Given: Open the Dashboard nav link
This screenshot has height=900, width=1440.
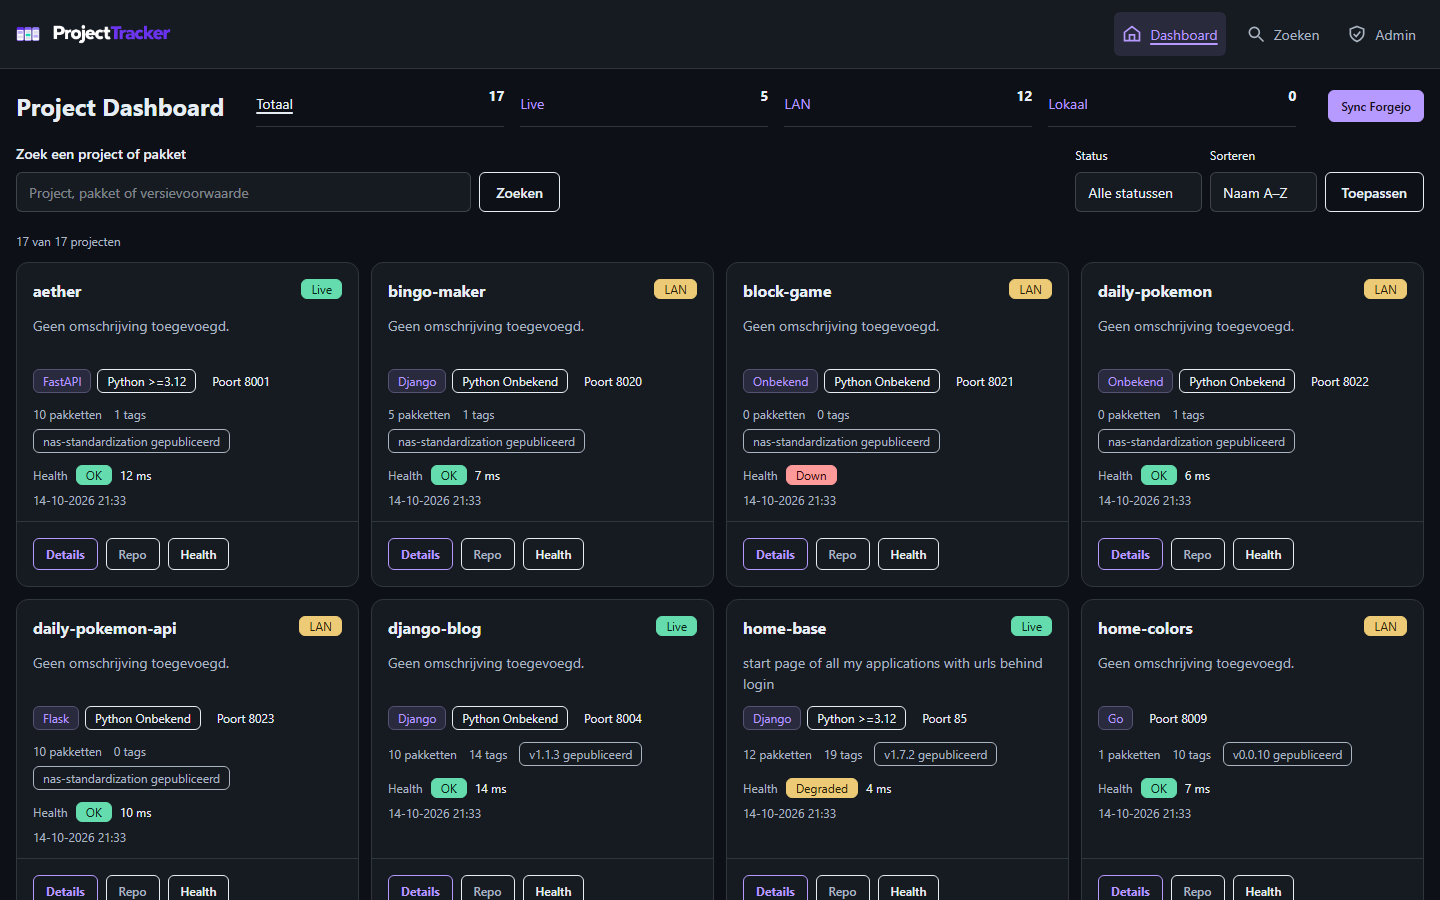Looking at the screenshot, I should click(x=1170, y=34).
